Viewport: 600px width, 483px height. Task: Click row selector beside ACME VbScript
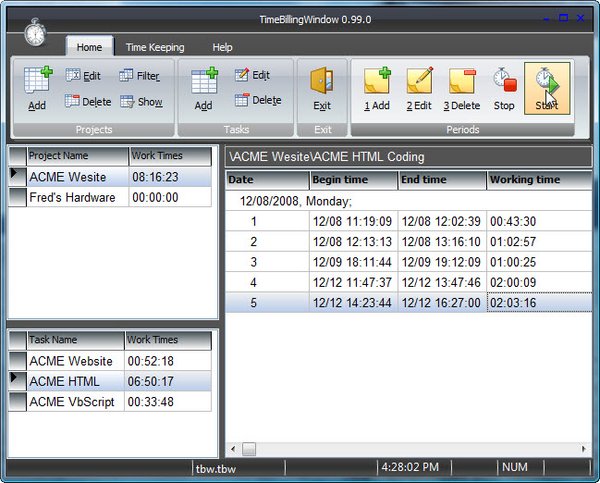coord(17,401)
